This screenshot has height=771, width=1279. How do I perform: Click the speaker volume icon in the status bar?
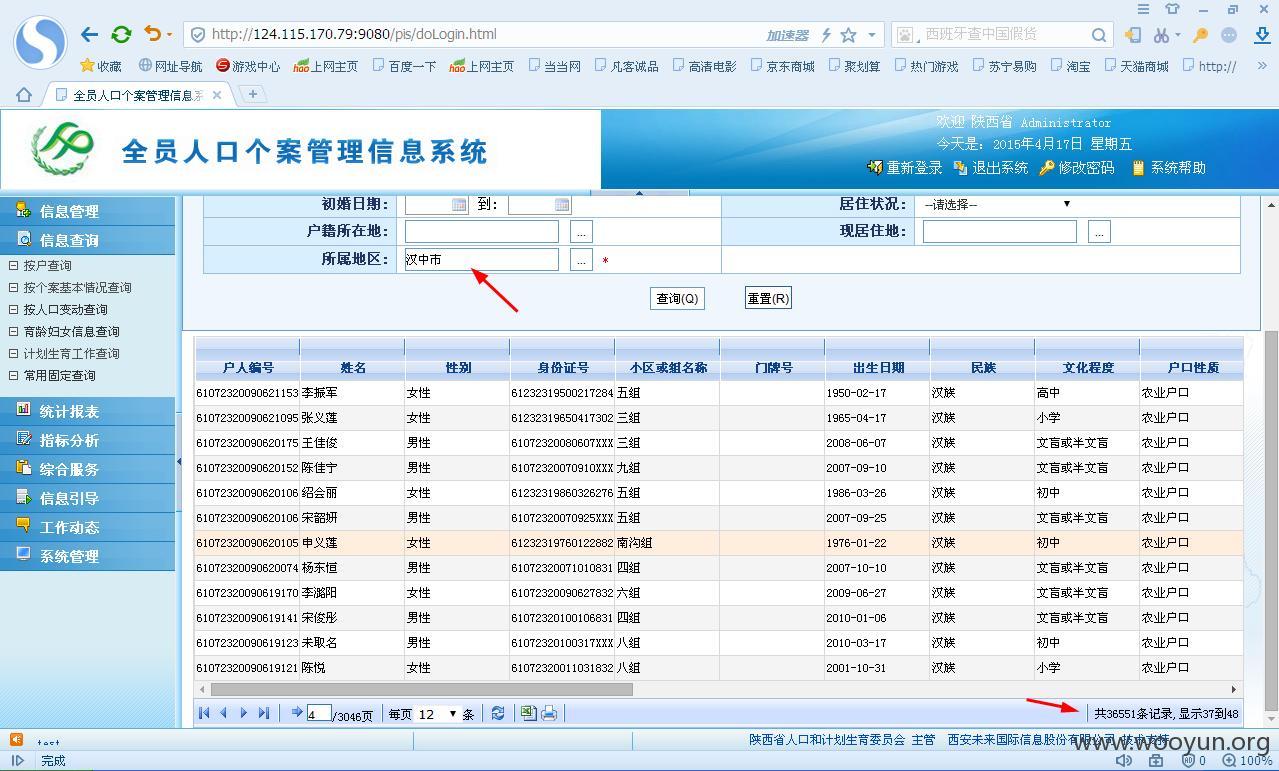pyautogui.click(x=1123, y=761)
